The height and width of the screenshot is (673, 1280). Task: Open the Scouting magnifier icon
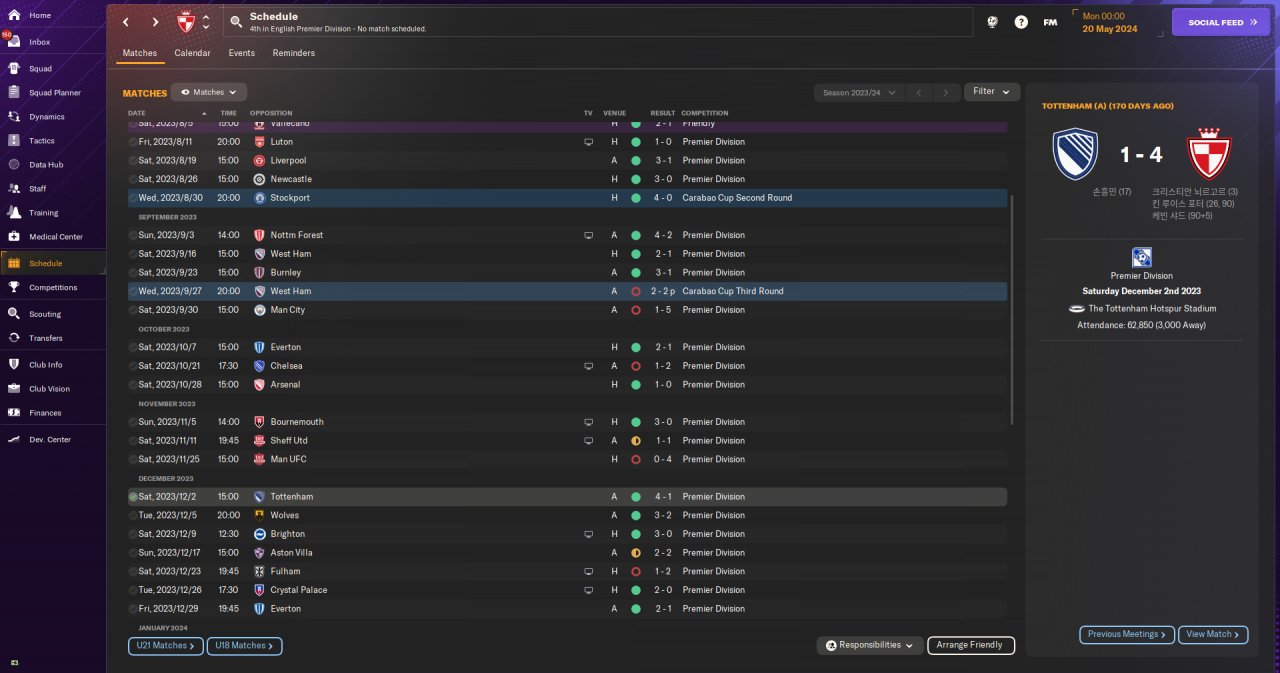coord(14,313)
